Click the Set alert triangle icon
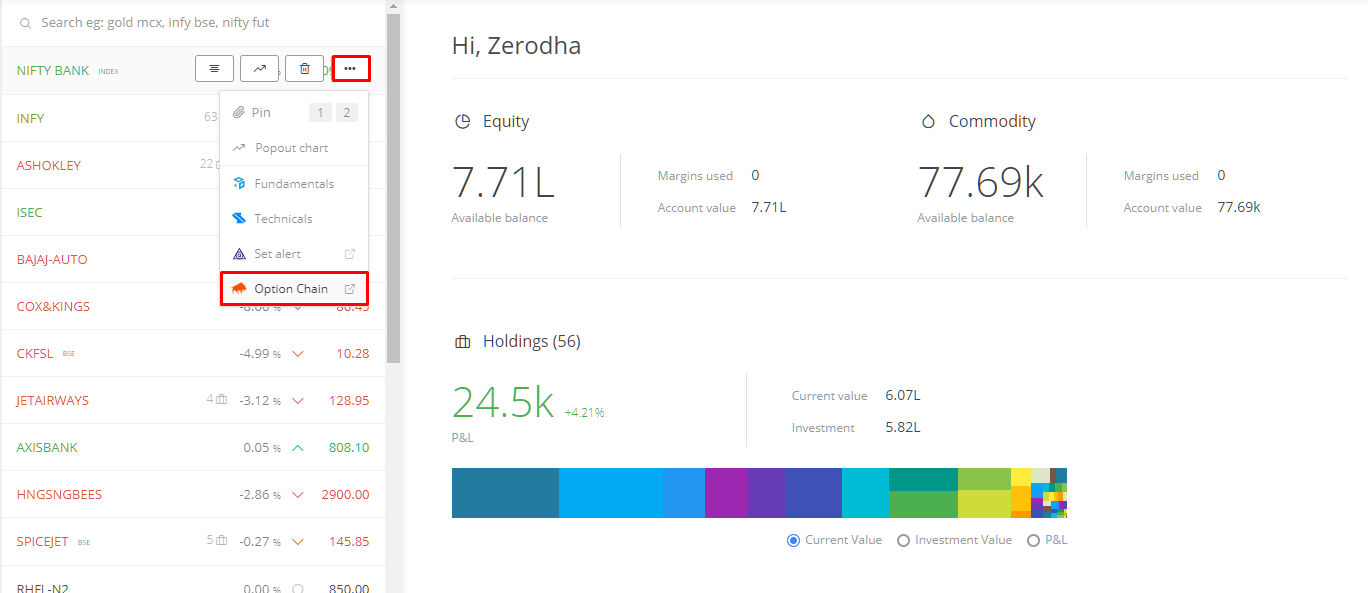 [x=239, y=254]
